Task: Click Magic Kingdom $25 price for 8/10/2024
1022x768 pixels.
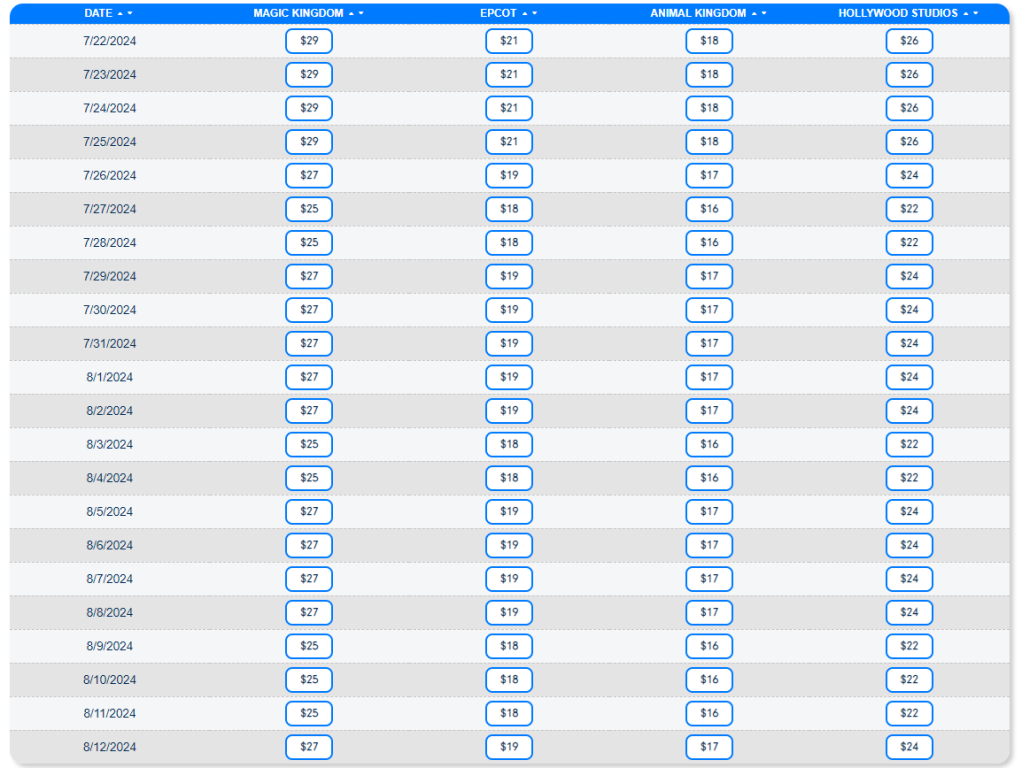Action: (x=309, y=680)
